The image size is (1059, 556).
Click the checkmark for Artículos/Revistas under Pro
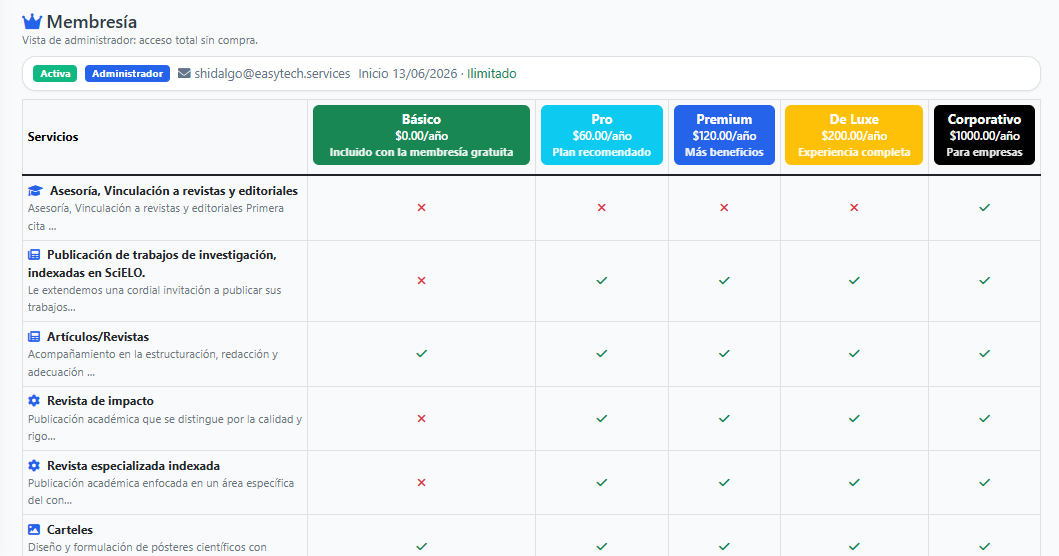[x=602, y=353]
